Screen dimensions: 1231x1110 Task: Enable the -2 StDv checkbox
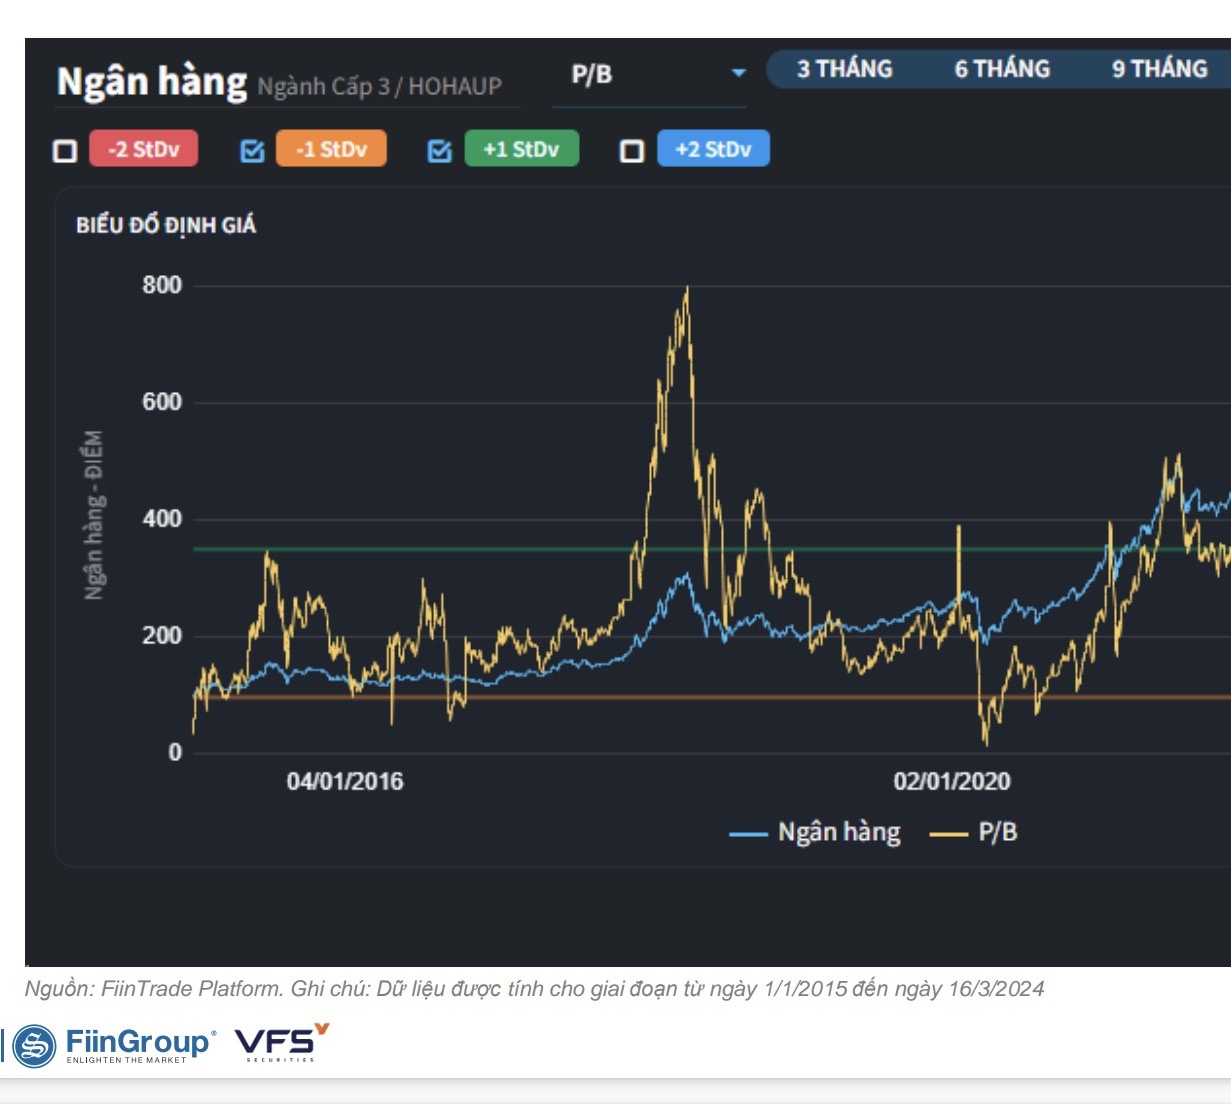pyautogui.click(x=65, y=151)
